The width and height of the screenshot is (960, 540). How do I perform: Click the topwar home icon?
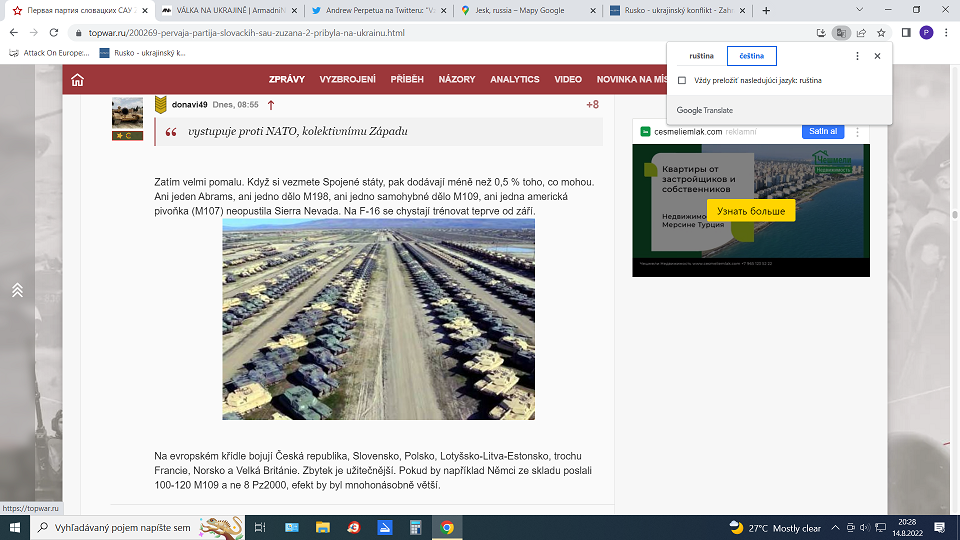(77, 80)
